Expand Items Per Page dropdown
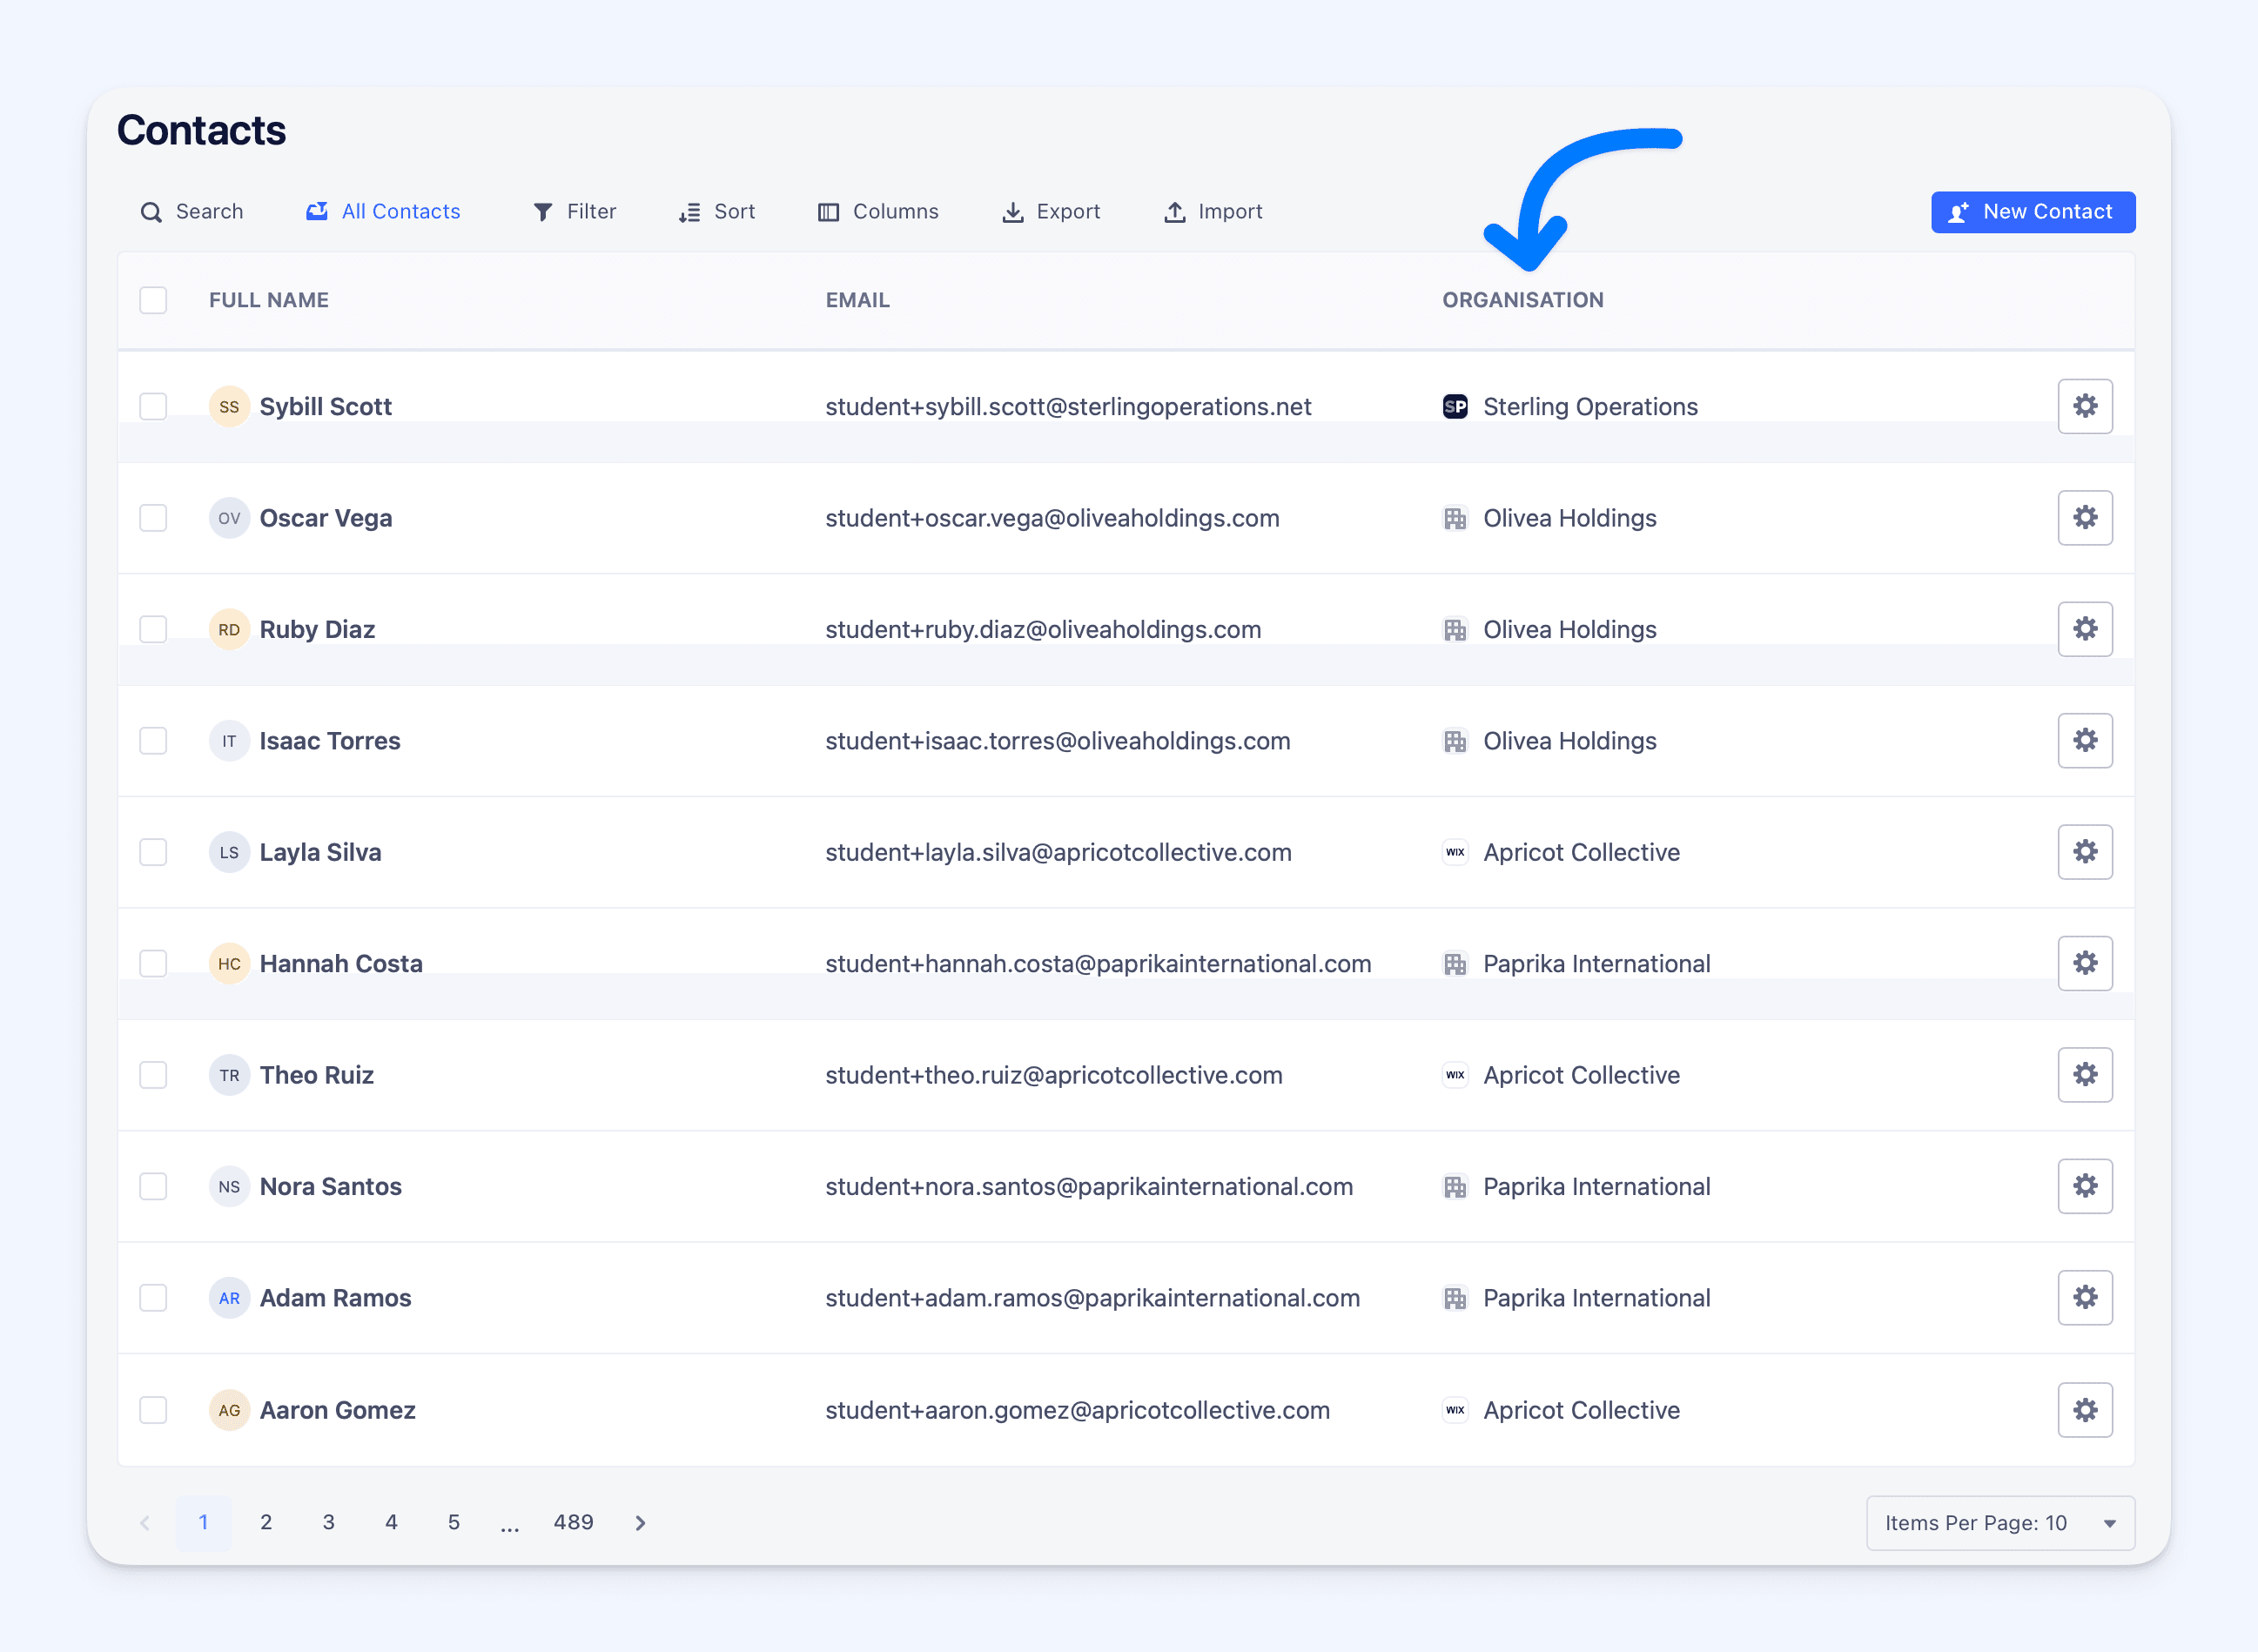The width and height of the screenshot is (2258, 1652). click(x=2000, y=1523)
